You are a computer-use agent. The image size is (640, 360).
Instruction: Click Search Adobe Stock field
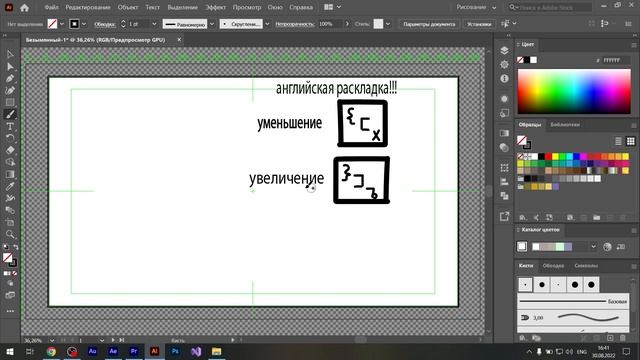pyautogui.click(x=550, y=7)
